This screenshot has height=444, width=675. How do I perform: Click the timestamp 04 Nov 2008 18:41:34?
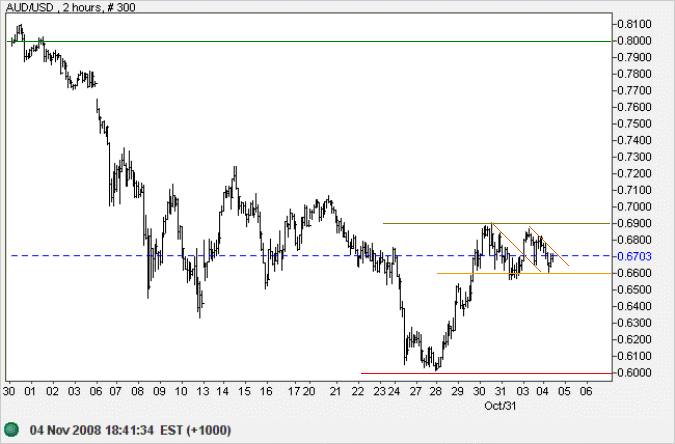(92, 430)
